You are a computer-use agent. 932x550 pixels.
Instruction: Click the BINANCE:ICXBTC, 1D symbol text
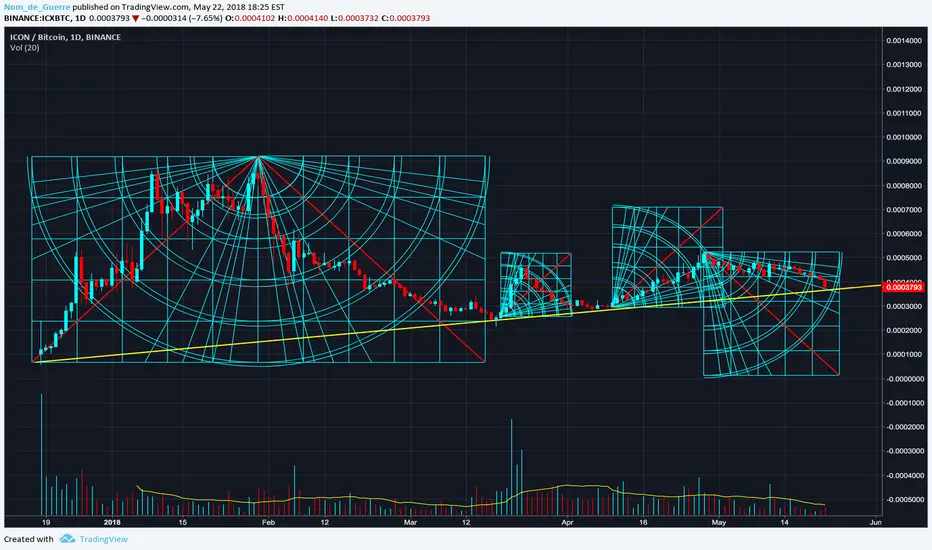[45, 18]
